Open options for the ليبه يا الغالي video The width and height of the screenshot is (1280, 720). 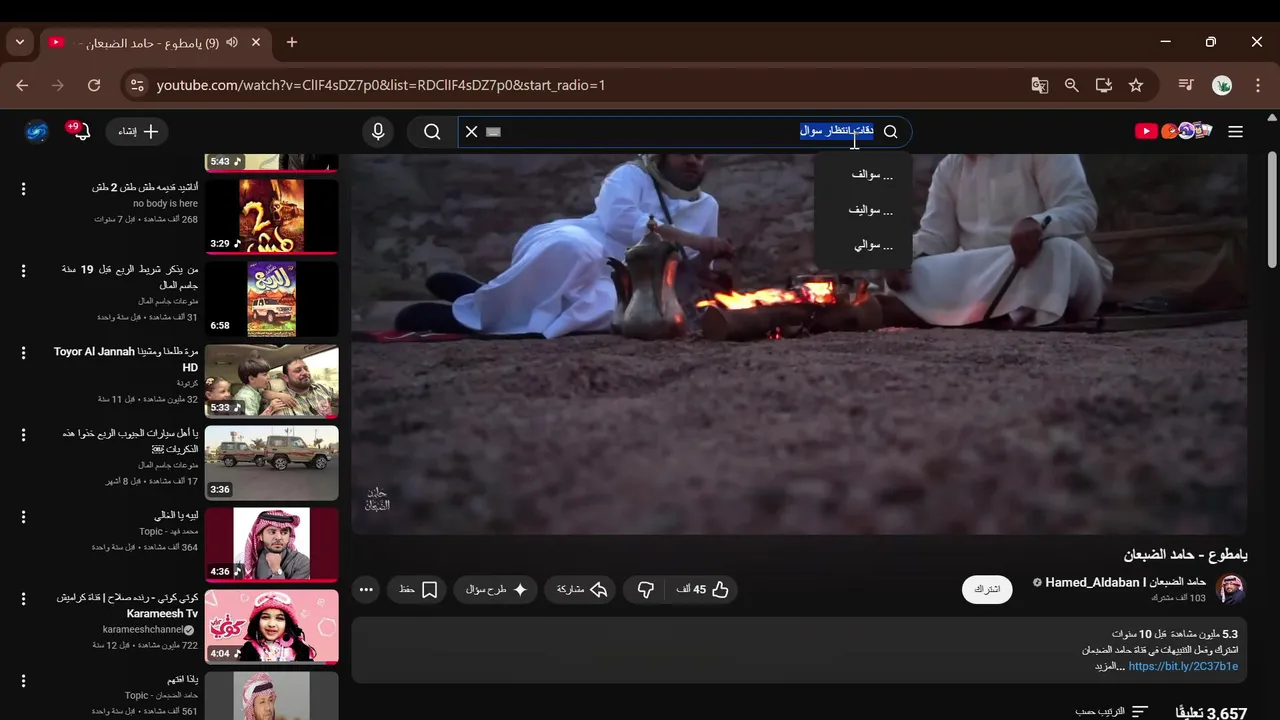(23, 517)
